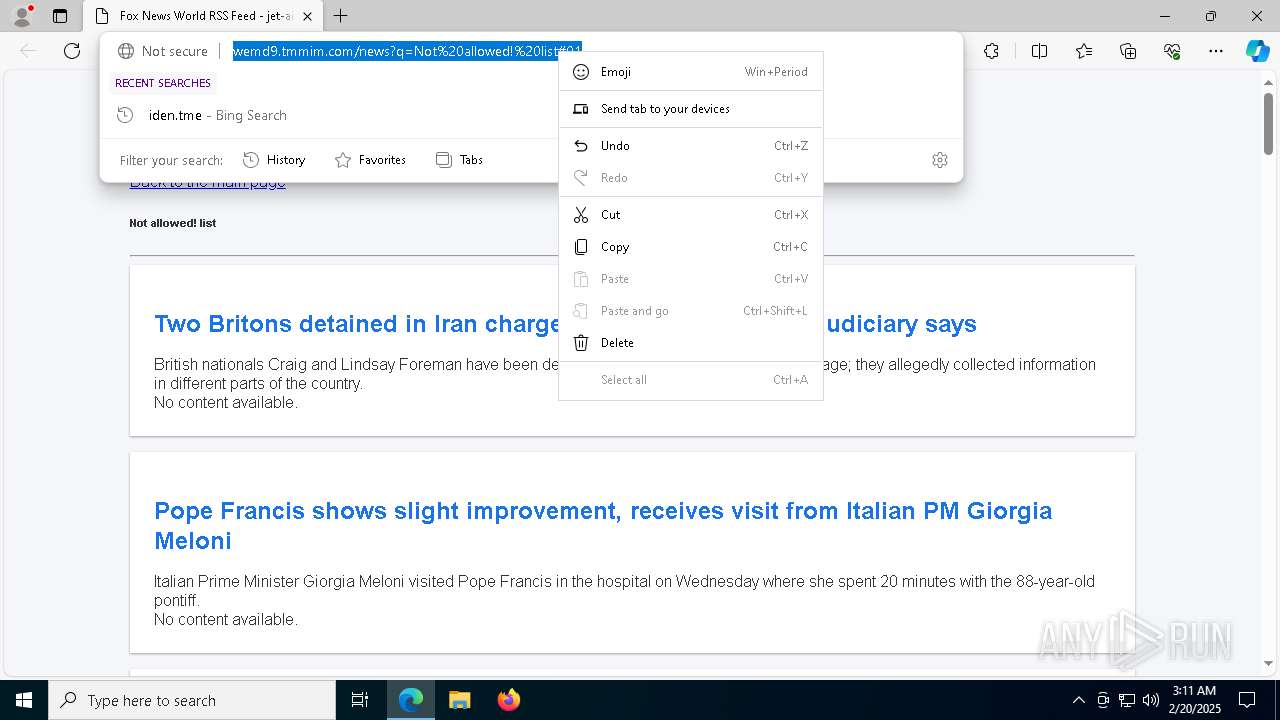The width and height of the screenshot is (1280, 720).
Task: Open Settings and more ellipsis menu
Action: tap(1216, 51)
